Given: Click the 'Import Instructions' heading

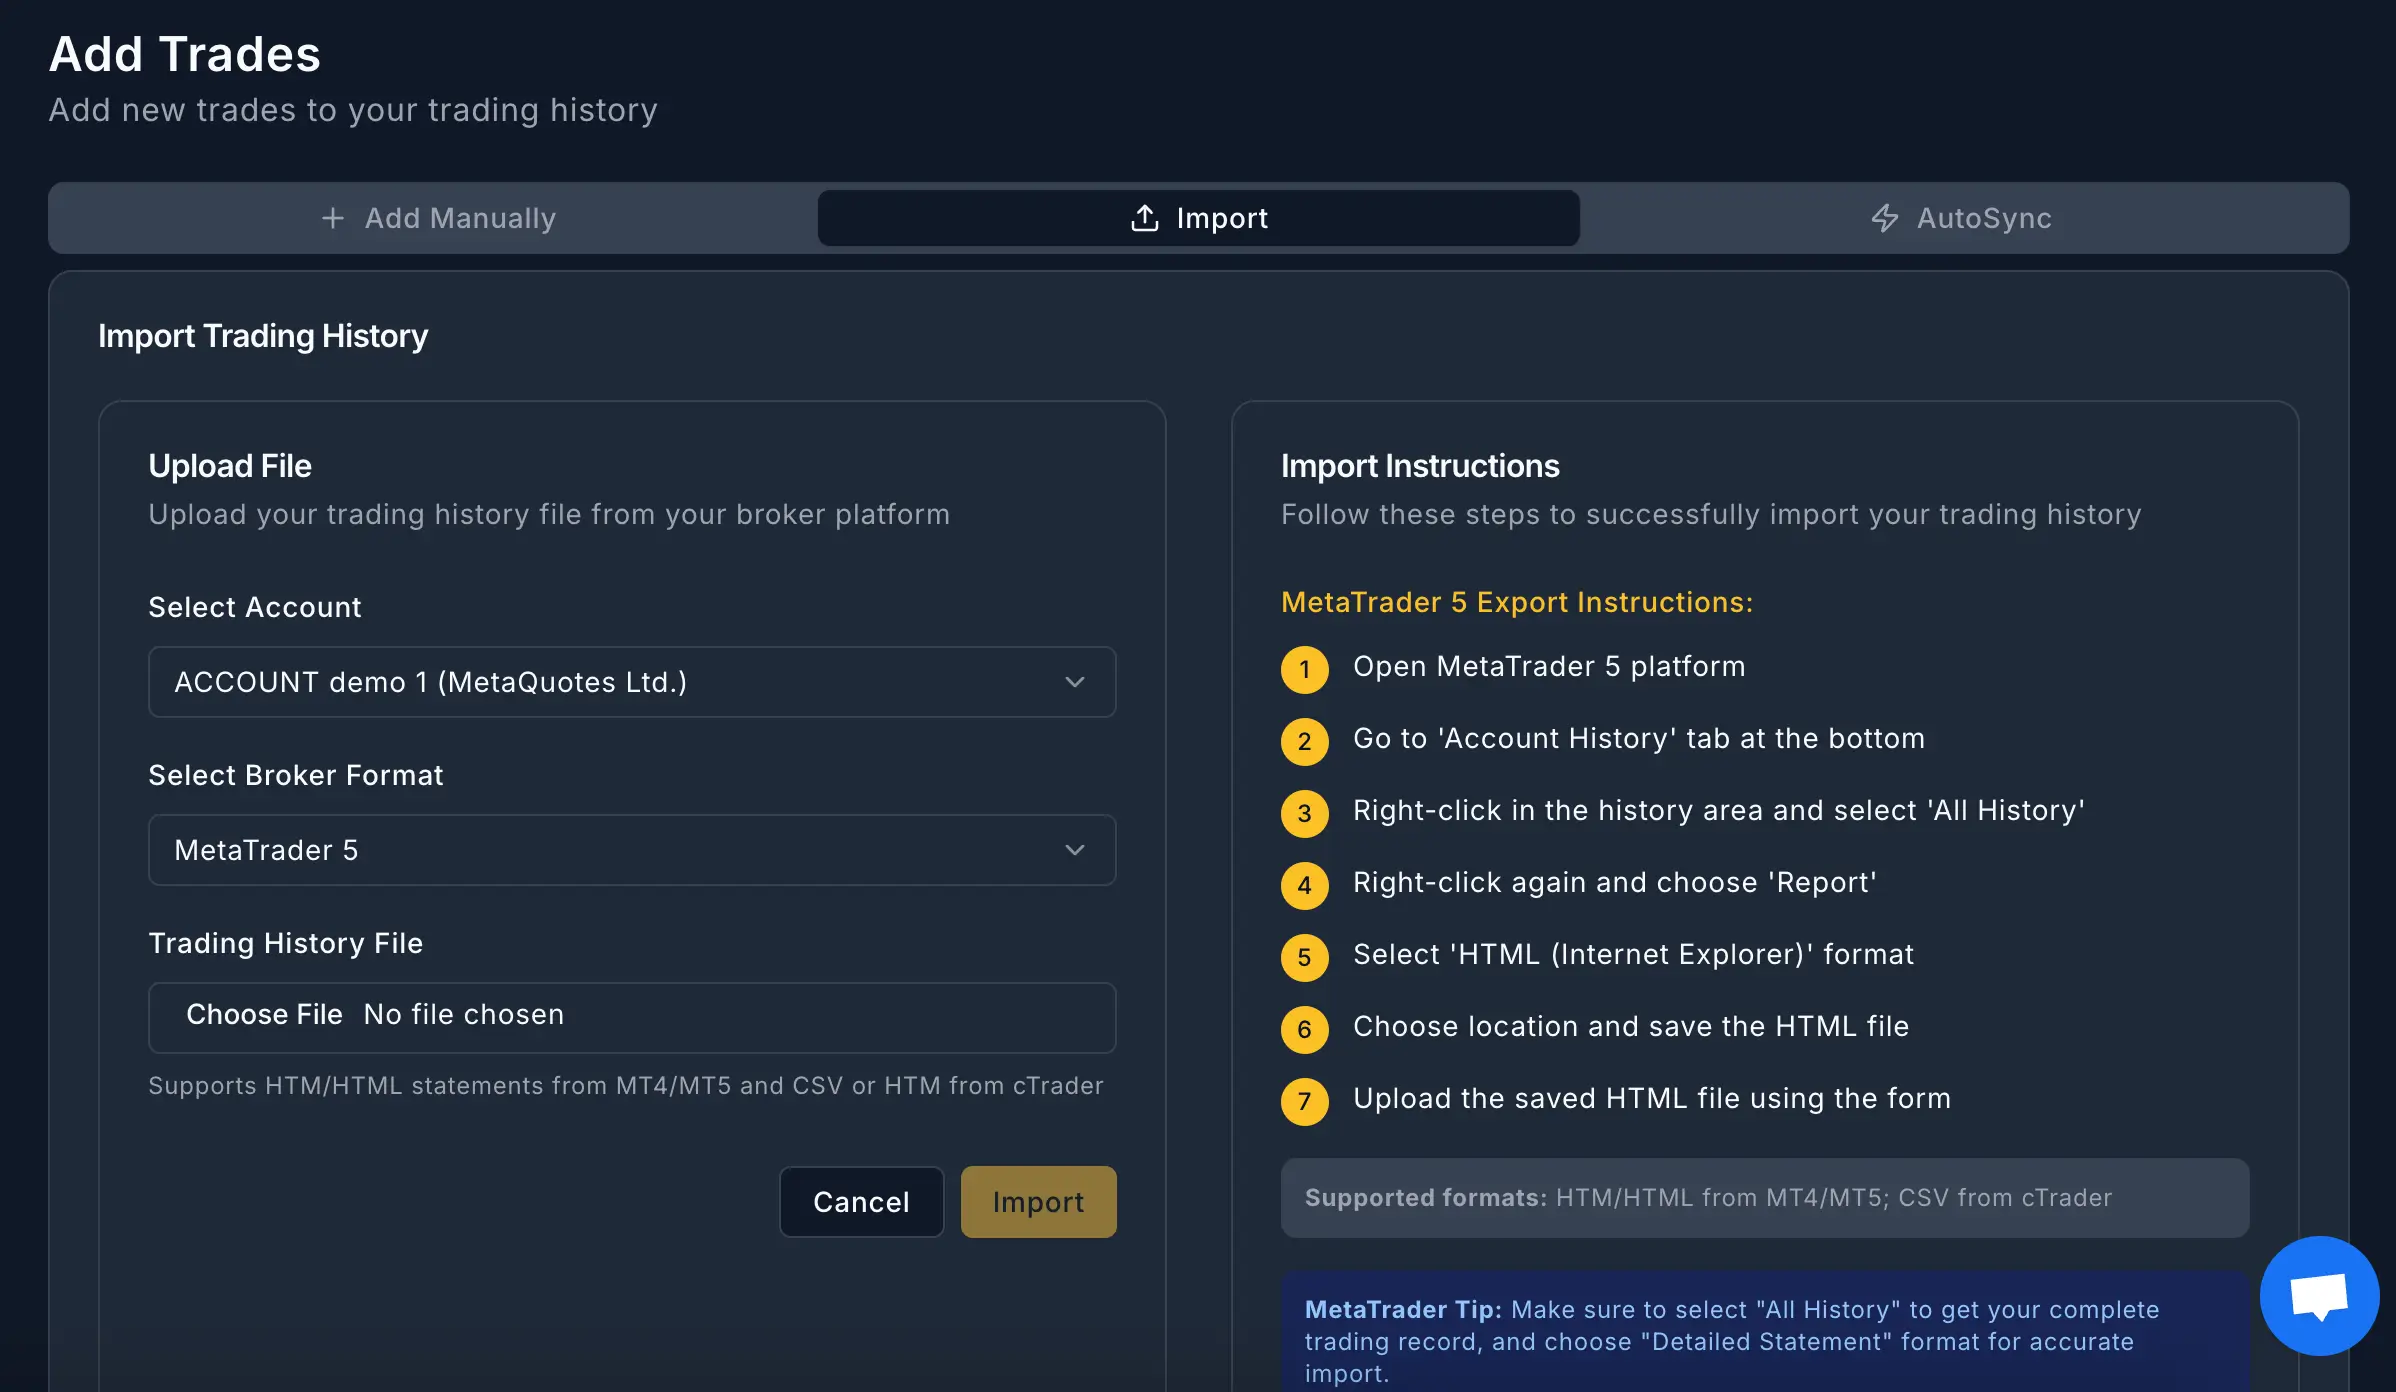Looking at the screenshot, I should (1420, 466).
